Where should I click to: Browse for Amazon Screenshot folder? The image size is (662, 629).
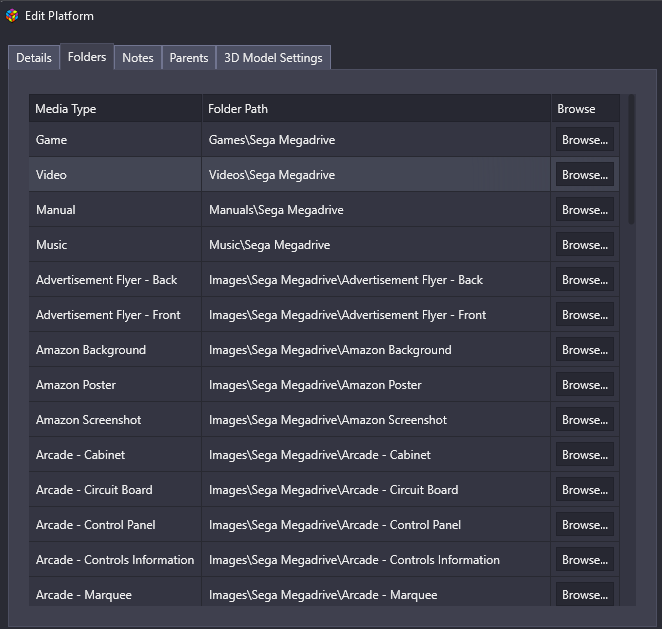(585, 420)
